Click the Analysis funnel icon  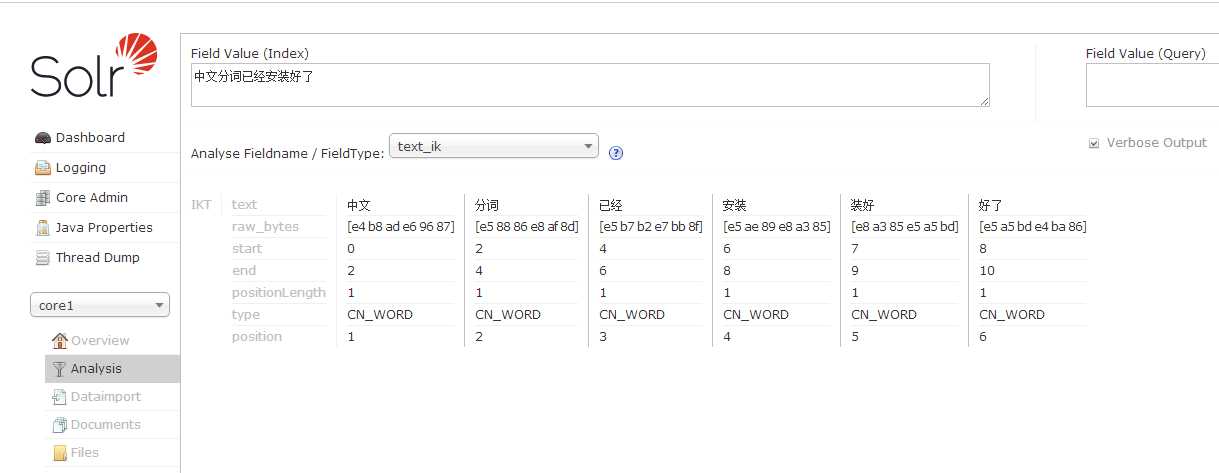point(59,368)
